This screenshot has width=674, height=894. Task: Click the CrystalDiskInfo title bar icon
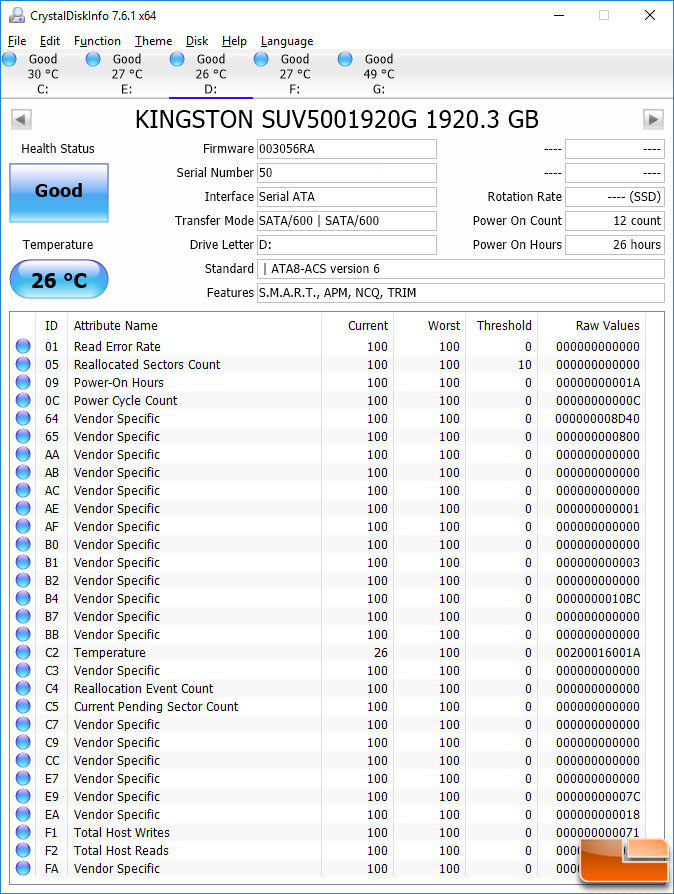click(x=17, y=15)
